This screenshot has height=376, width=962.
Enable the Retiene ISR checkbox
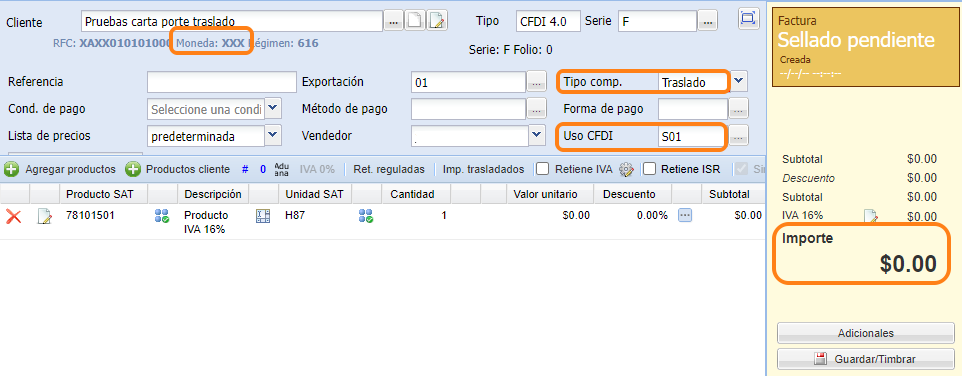(x=650, y=169)
